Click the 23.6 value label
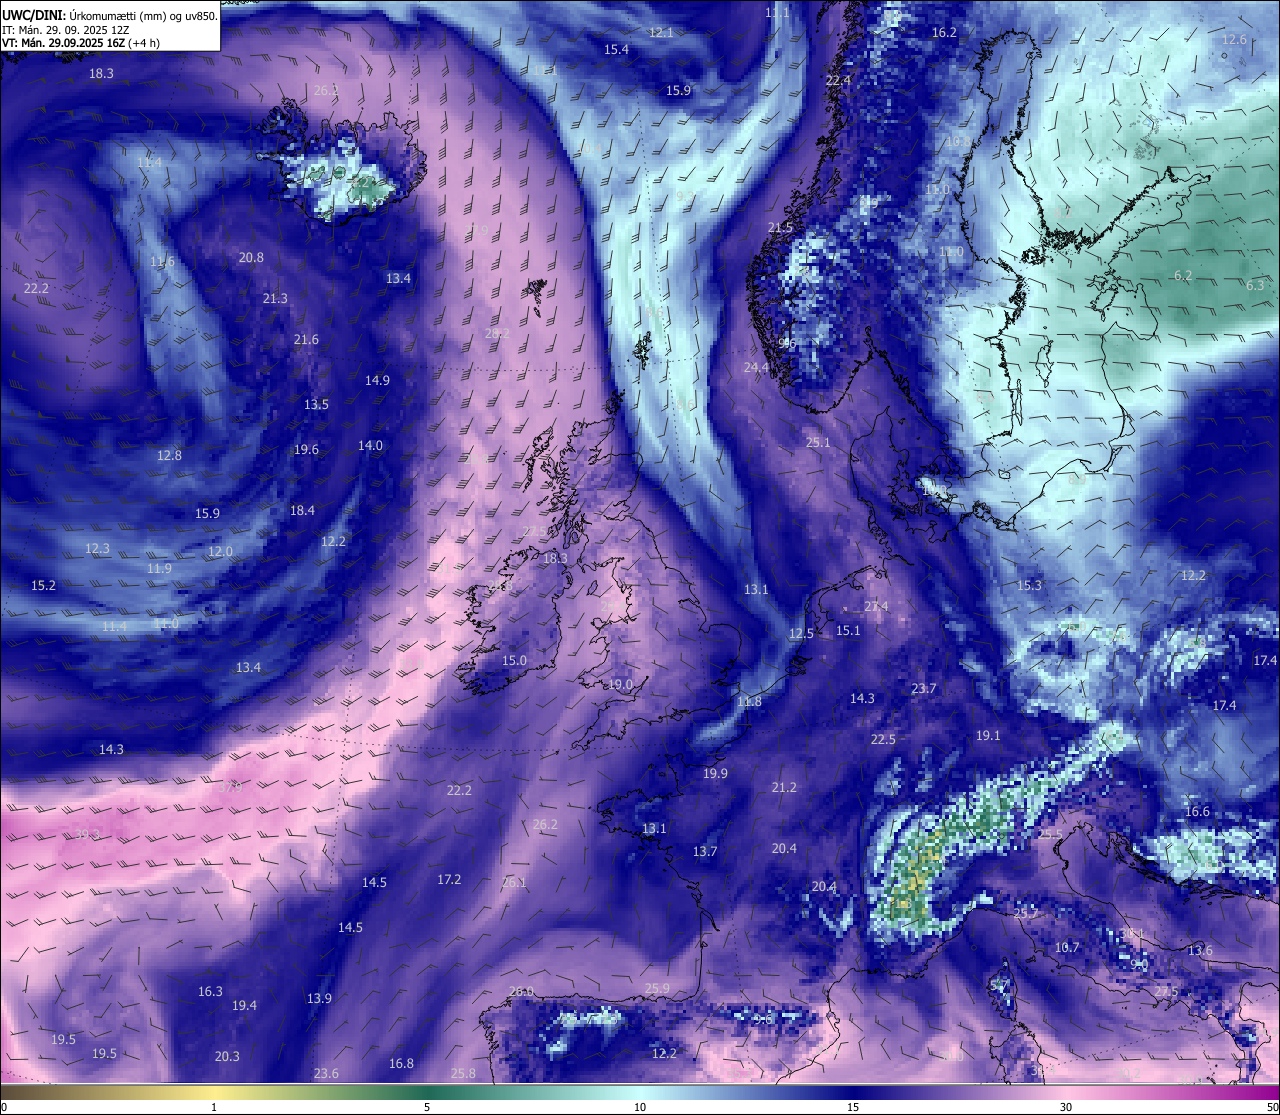The height and width of the screenshot is (1115, 1280). (326, 1073)
